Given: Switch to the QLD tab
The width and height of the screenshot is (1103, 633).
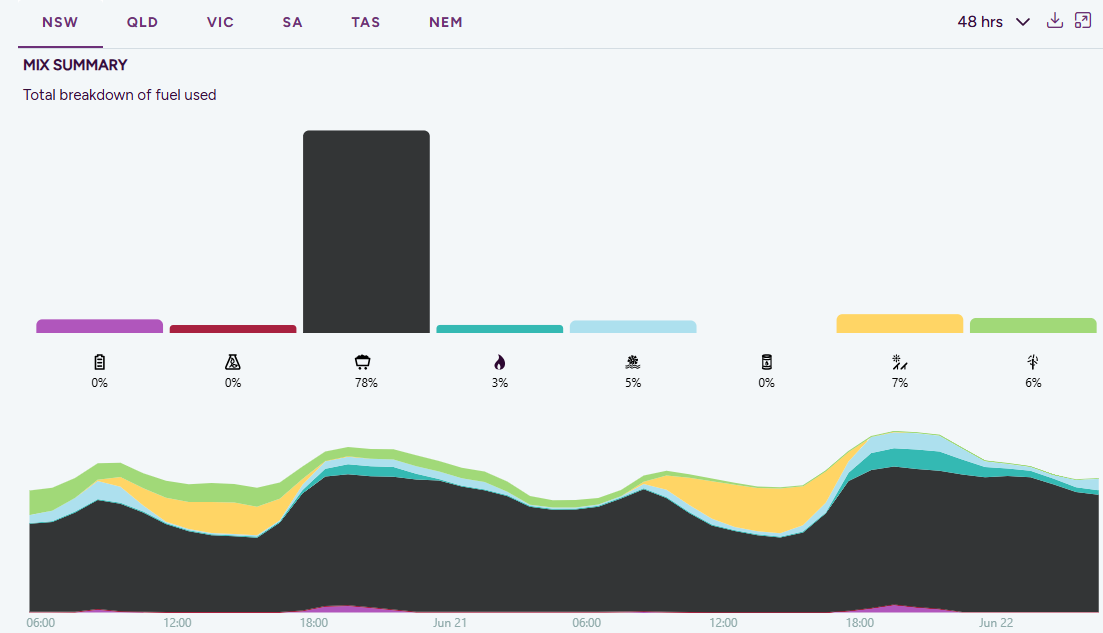Looking at the screenshot, I should click(142, 23).
